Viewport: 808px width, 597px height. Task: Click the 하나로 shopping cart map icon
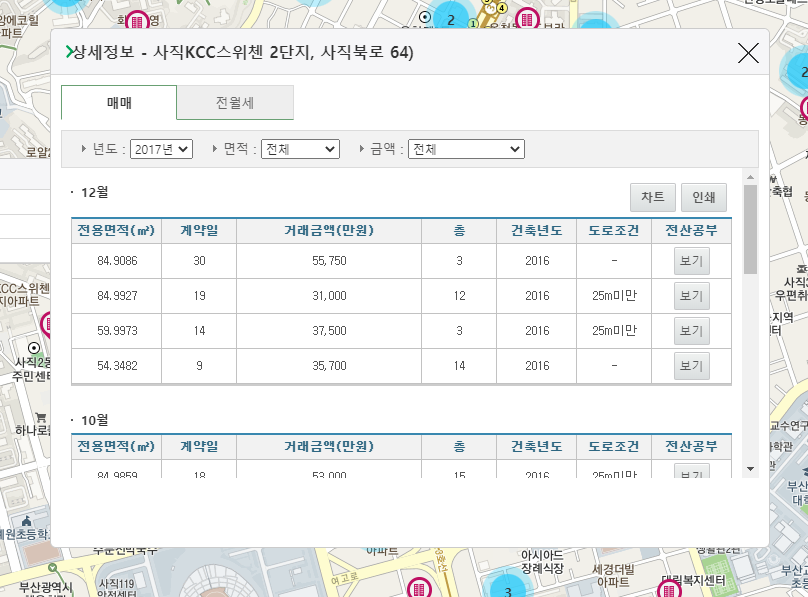tap(41, 417)
